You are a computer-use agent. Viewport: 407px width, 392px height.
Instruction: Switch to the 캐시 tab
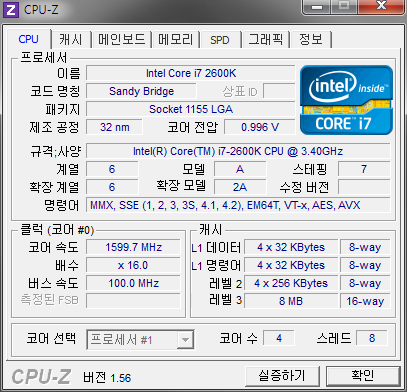click(x=70, y=40)
